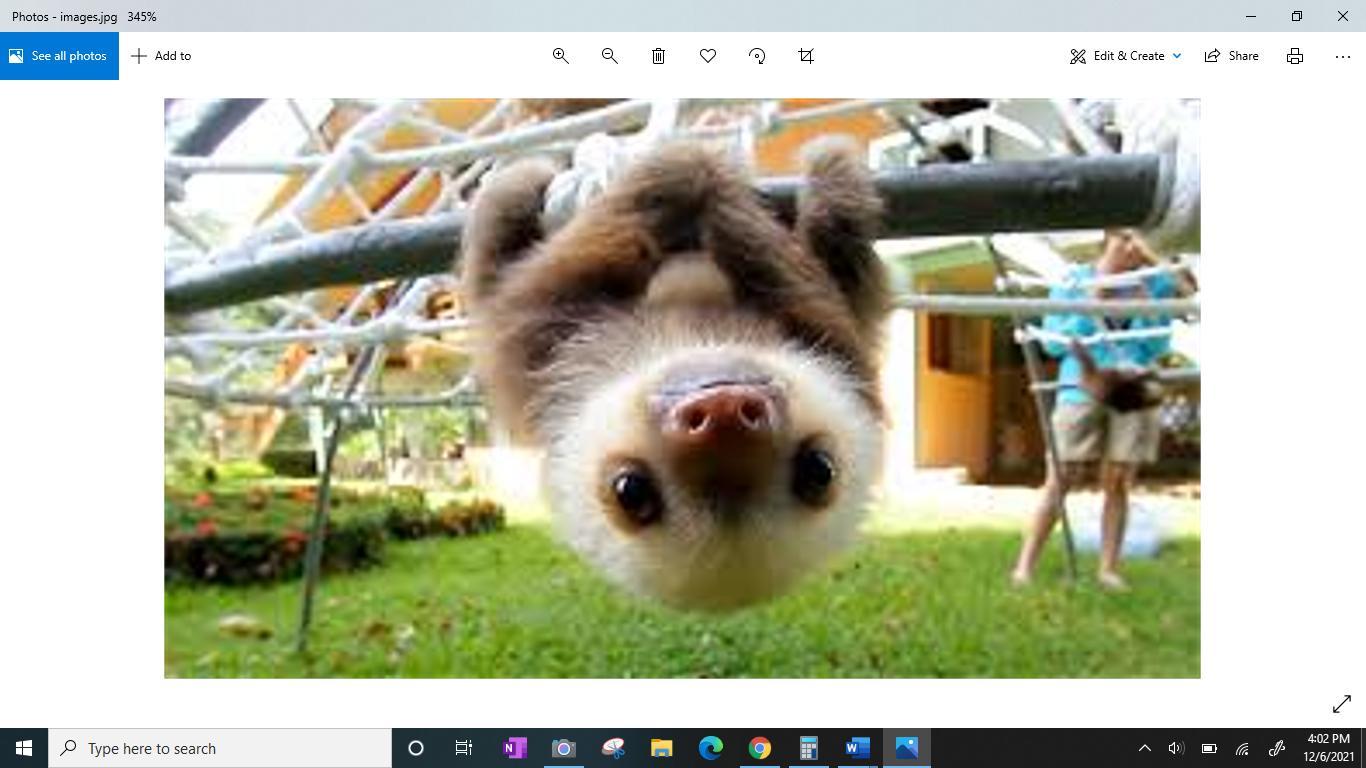Select the Crop tool icon
This screenshot has height=768, width=1366.
point(806,56)
